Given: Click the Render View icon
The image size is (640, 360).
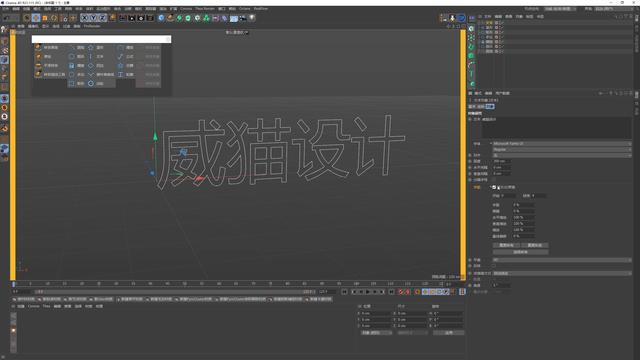Looking at the screenshot, I should (x=122, y=18).
